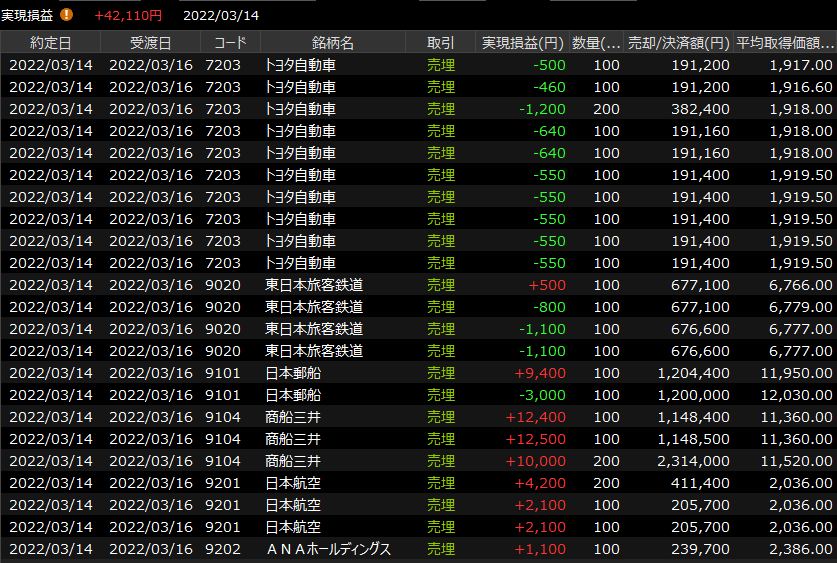Sort table by 銘柄名 header
837x563 pixels.
(x=332, y=43)
